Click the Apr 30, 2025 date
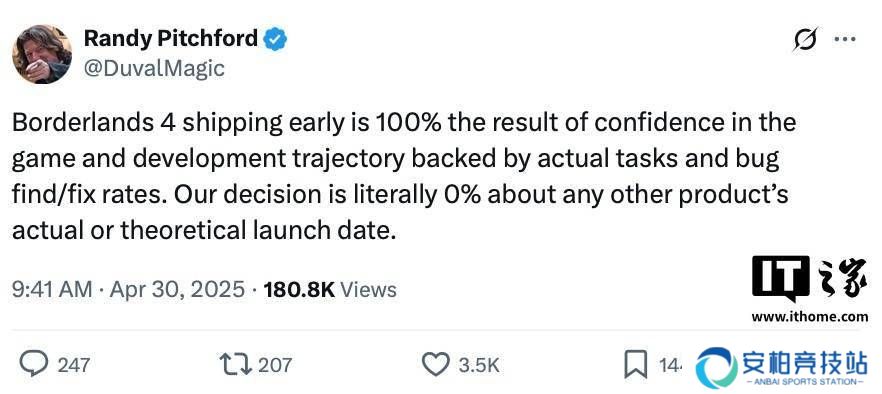This screenshot has height=394, width=882. pyautogui.click(x=177, y=290)
